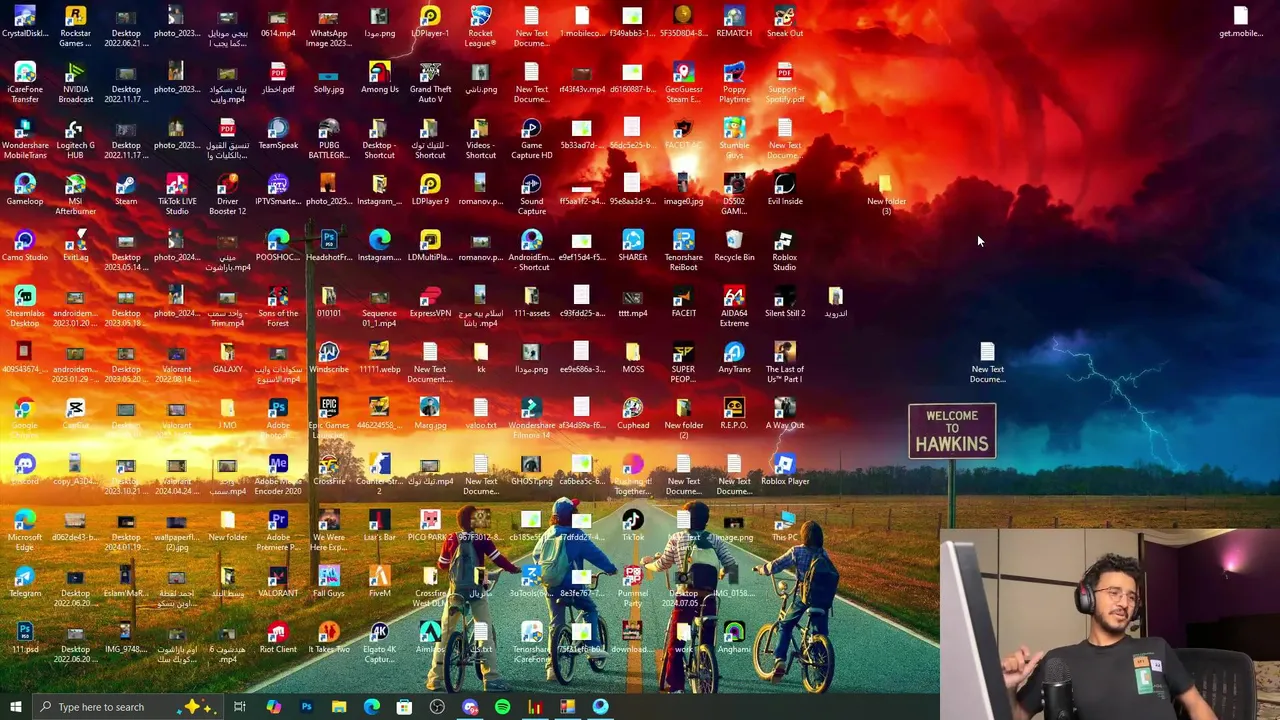1280x720 pixels.
Task: Open the NVIDIA Broadcast shortcut
Action: [x=75, y=83]
